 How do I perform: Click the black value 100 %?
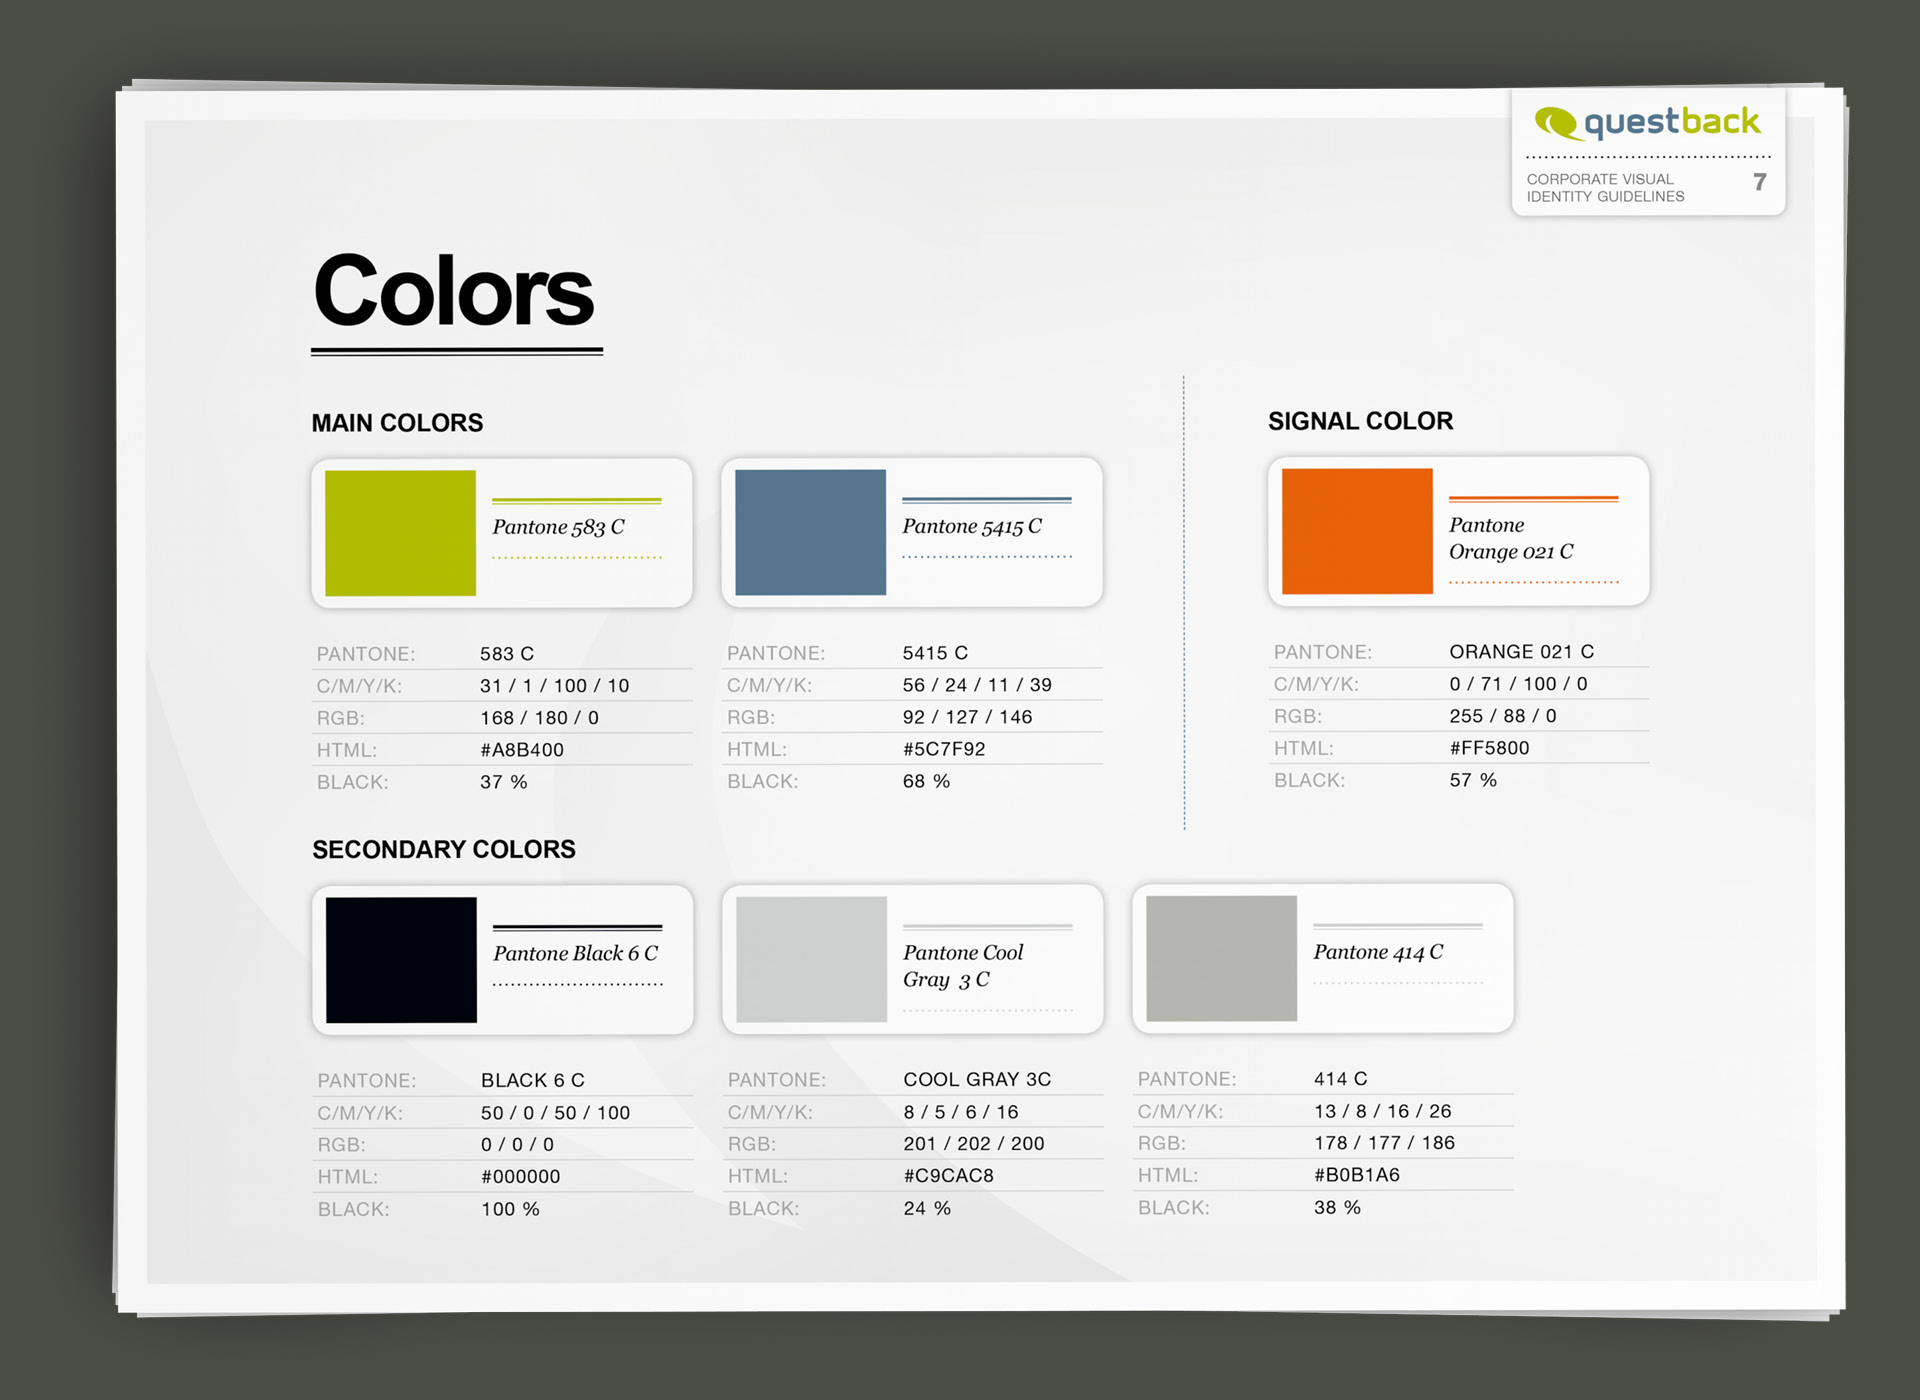coord(511,1209)
